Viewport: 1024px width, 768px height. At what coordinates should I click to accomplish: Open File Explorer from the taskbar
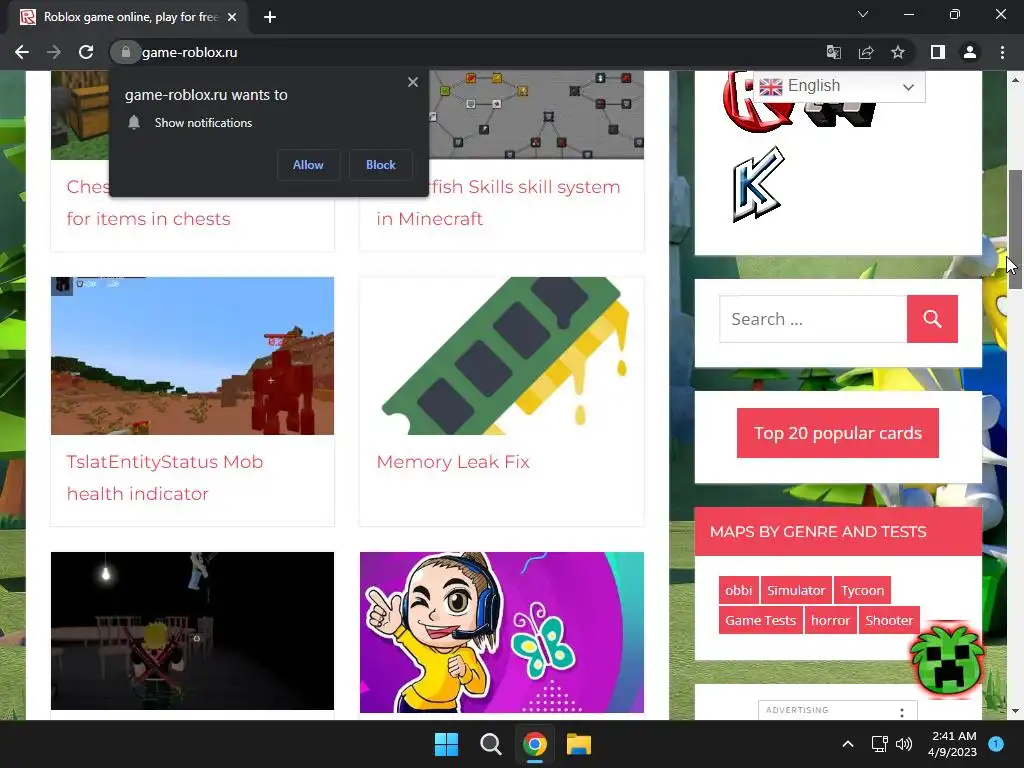click(x=579, y=744)
